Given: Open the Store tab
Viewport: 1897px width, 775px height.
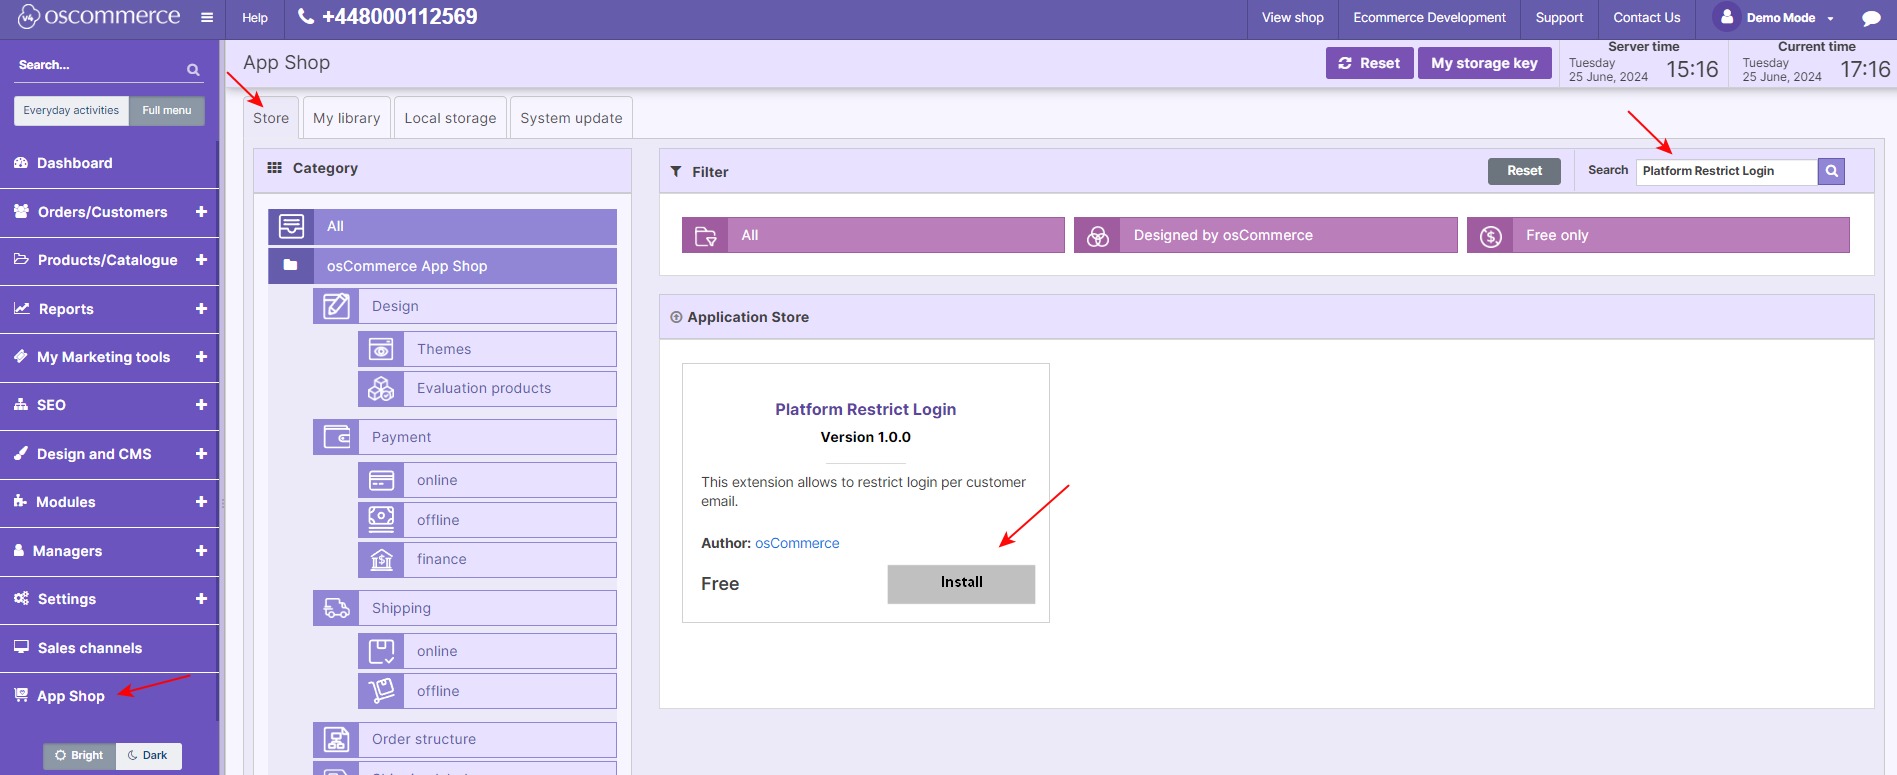Looking at the screenshot, I should pos(271,118).
